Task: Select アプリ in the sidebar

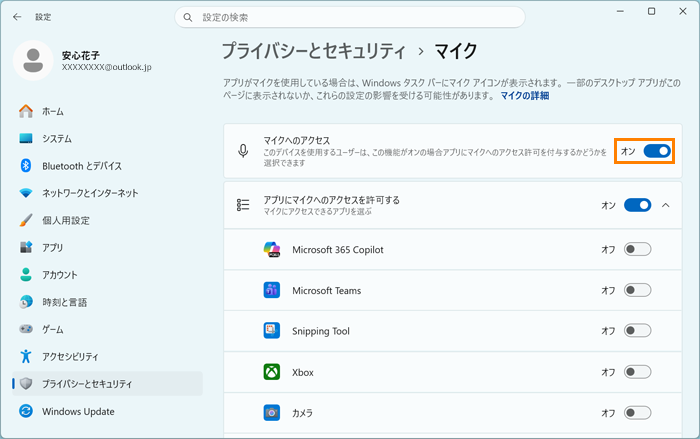Action: tap(107, 247)
